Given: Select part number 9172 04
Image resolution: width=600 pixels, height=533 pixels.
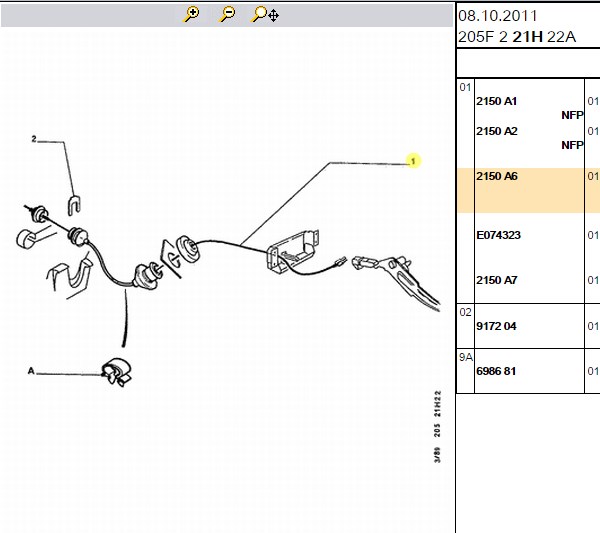Looking at the screenshot, I should click(496, 326).
